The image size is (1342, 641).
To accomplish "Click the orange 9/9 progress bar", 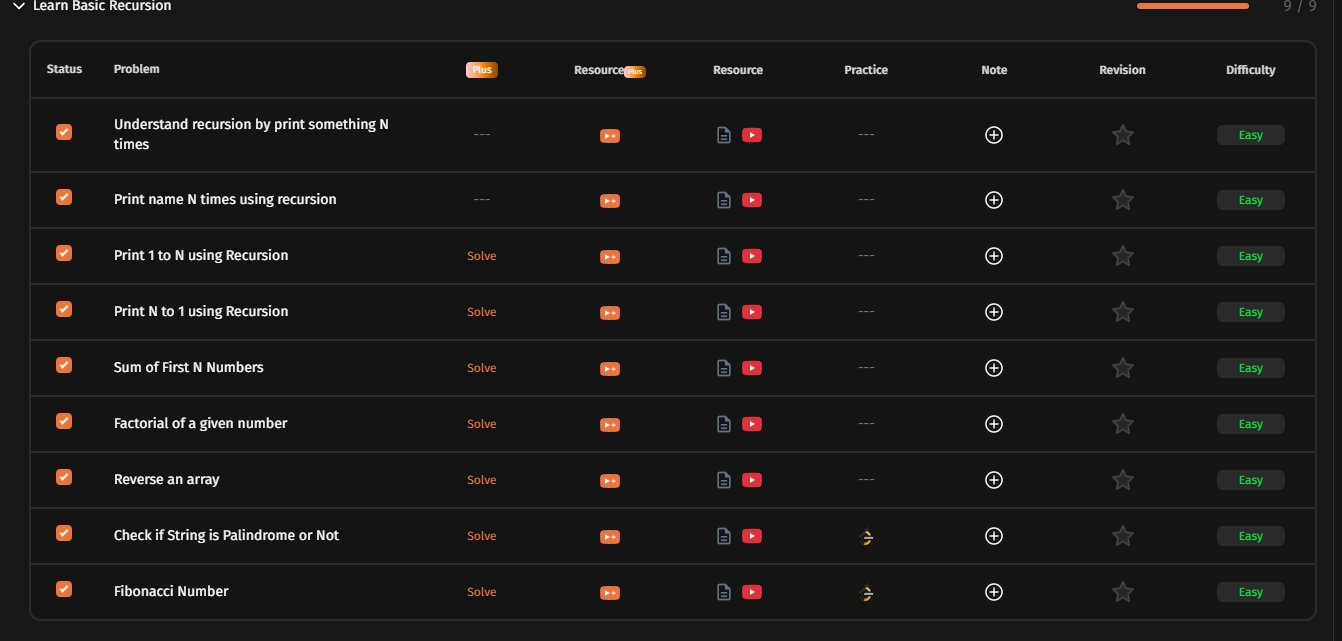I will tap(1192, 6).
